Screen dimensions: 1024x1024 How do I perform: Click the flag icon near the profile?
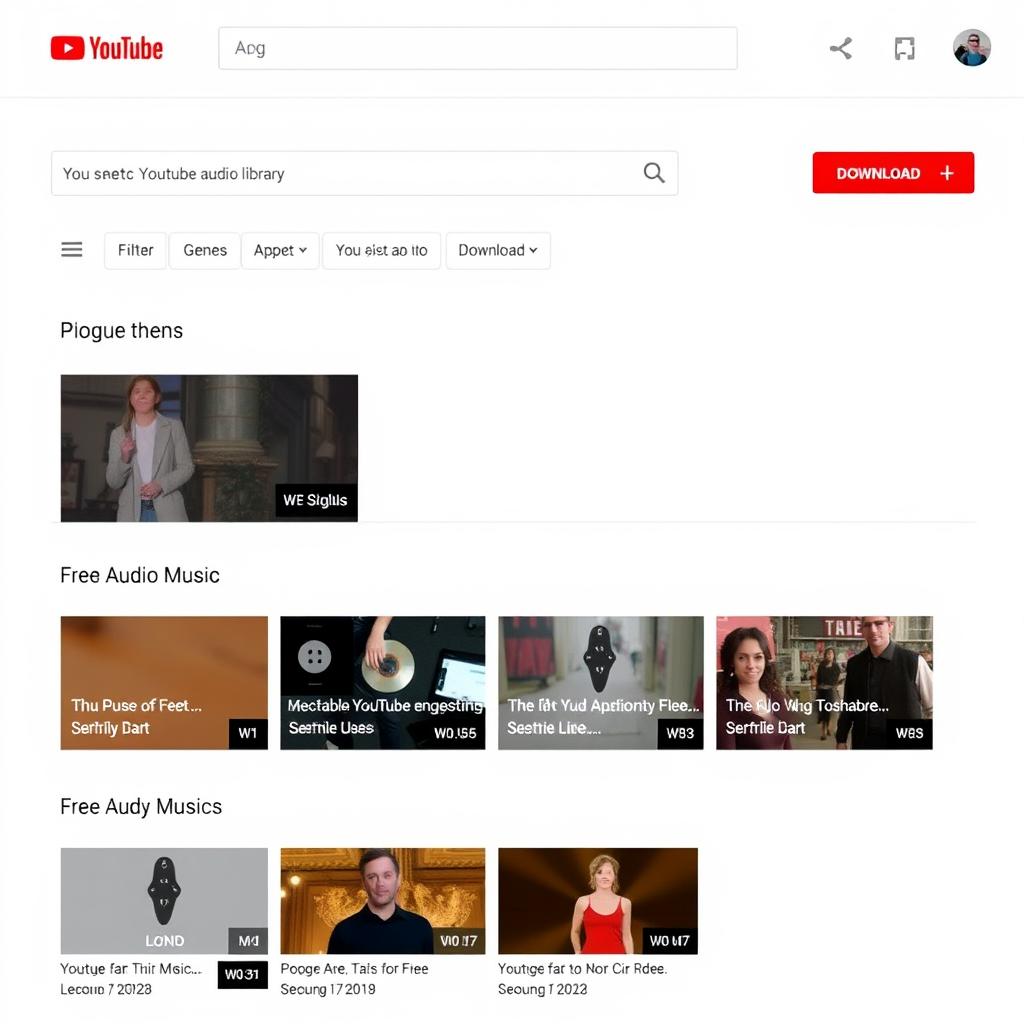coord(904,47)
